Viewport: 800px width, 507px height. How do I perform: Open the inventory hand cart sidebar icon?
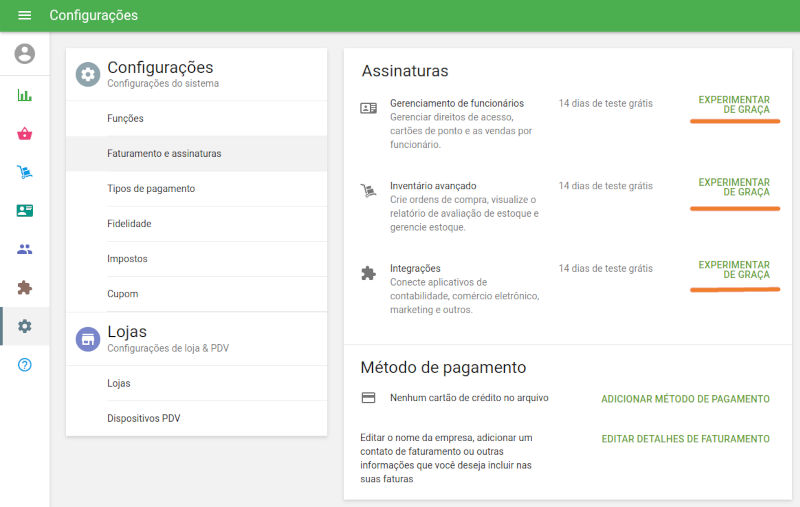click(24, 172)
